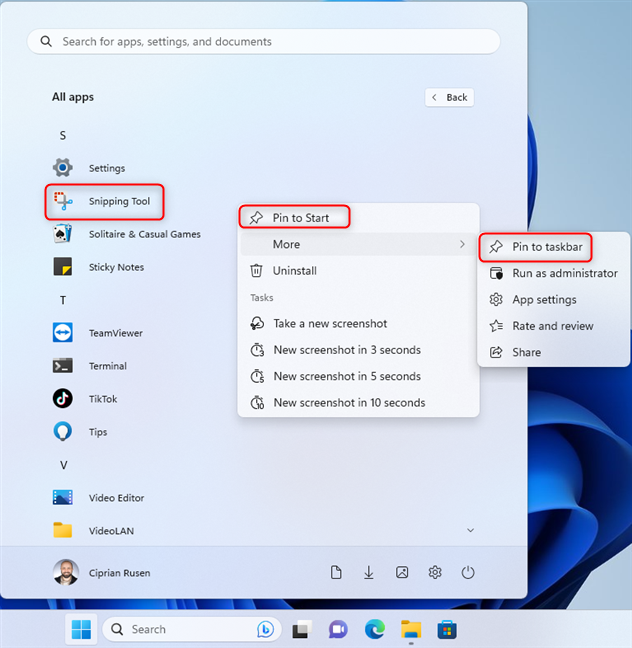Click the taskbar Search field
This screenshot has height=648, width=632.
(192, 629)
